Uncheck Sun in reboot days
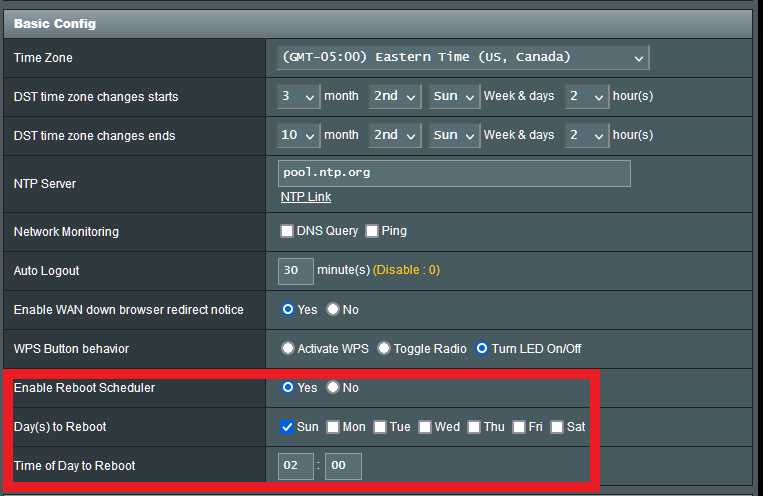This screenshot has height=496, width=763. pyautogui.click(x=288, y=427)
